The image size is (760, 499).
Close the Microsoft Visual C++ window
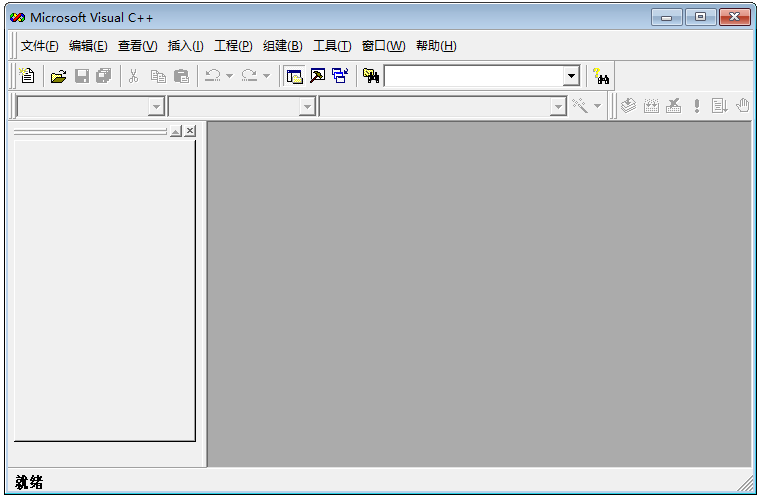735,17
